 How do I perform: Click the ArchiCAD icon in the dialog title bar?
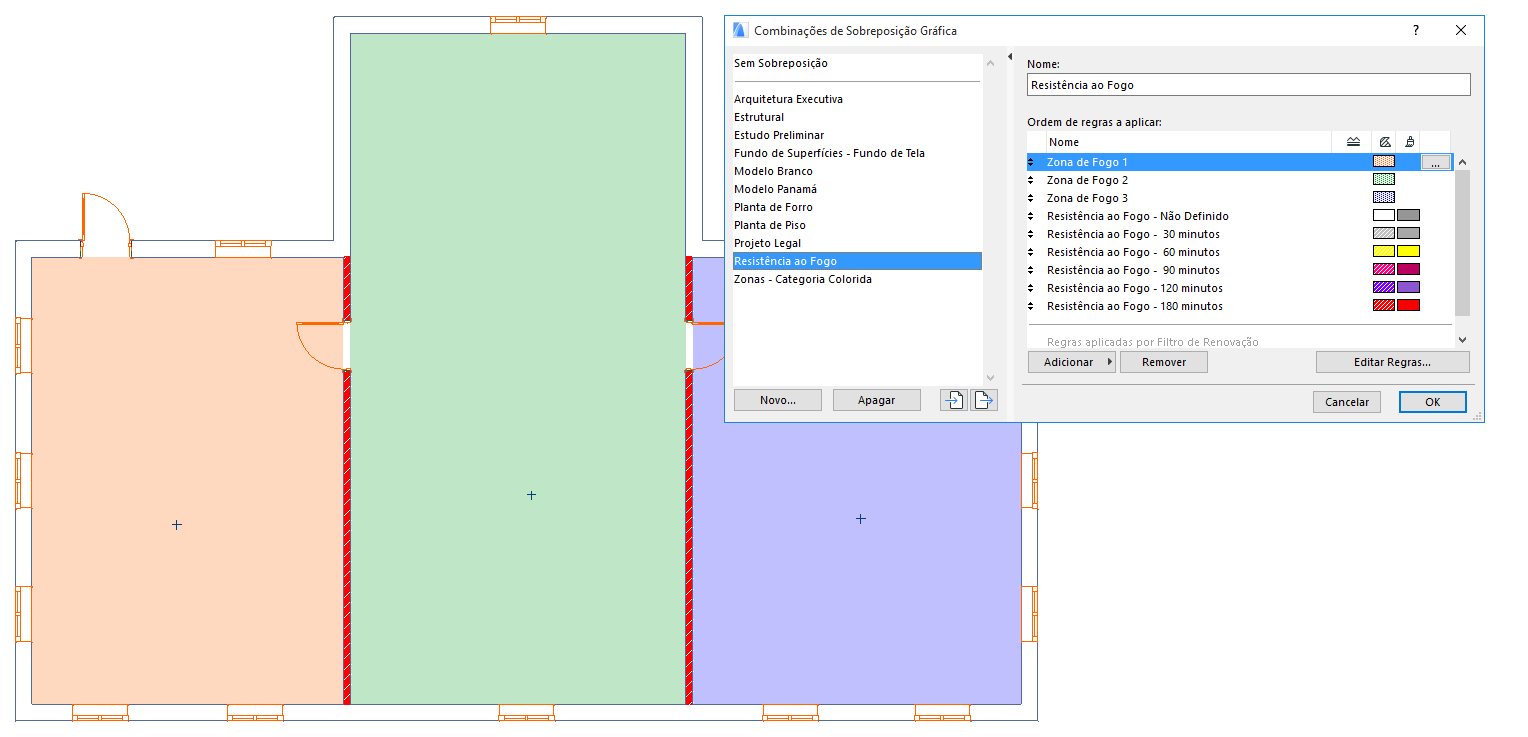pyautogui.click(x=740, y=30)
